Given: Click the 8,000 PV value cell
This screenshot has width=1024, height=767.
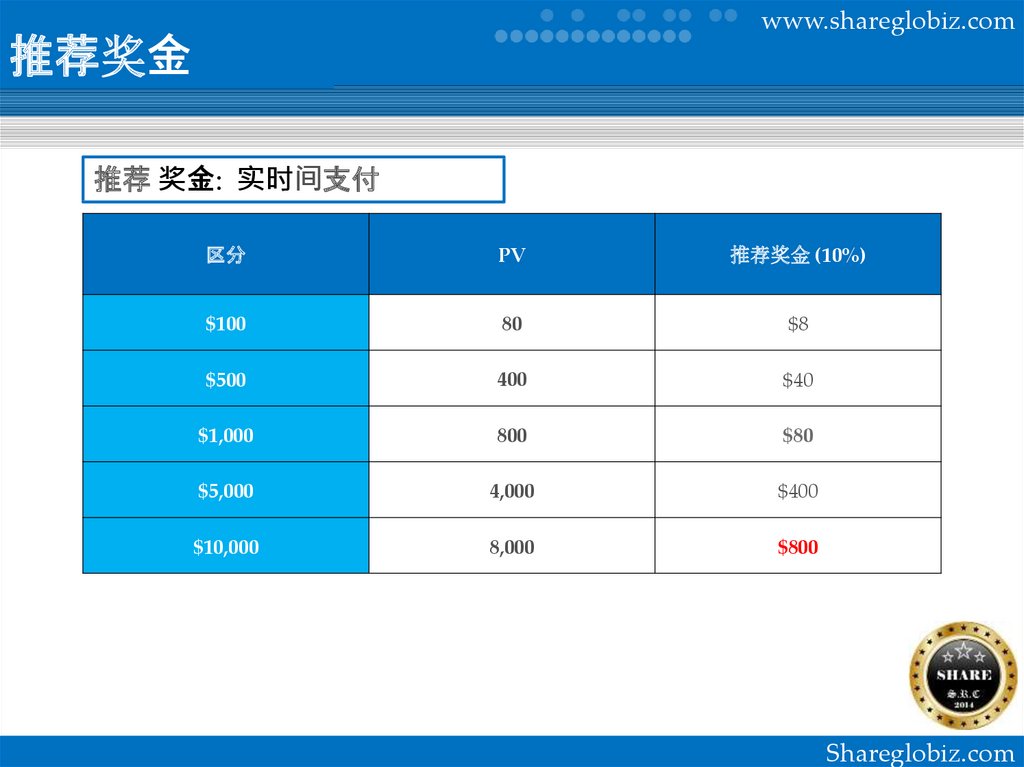Looking at the screenshot, I should tap(512, 547).
